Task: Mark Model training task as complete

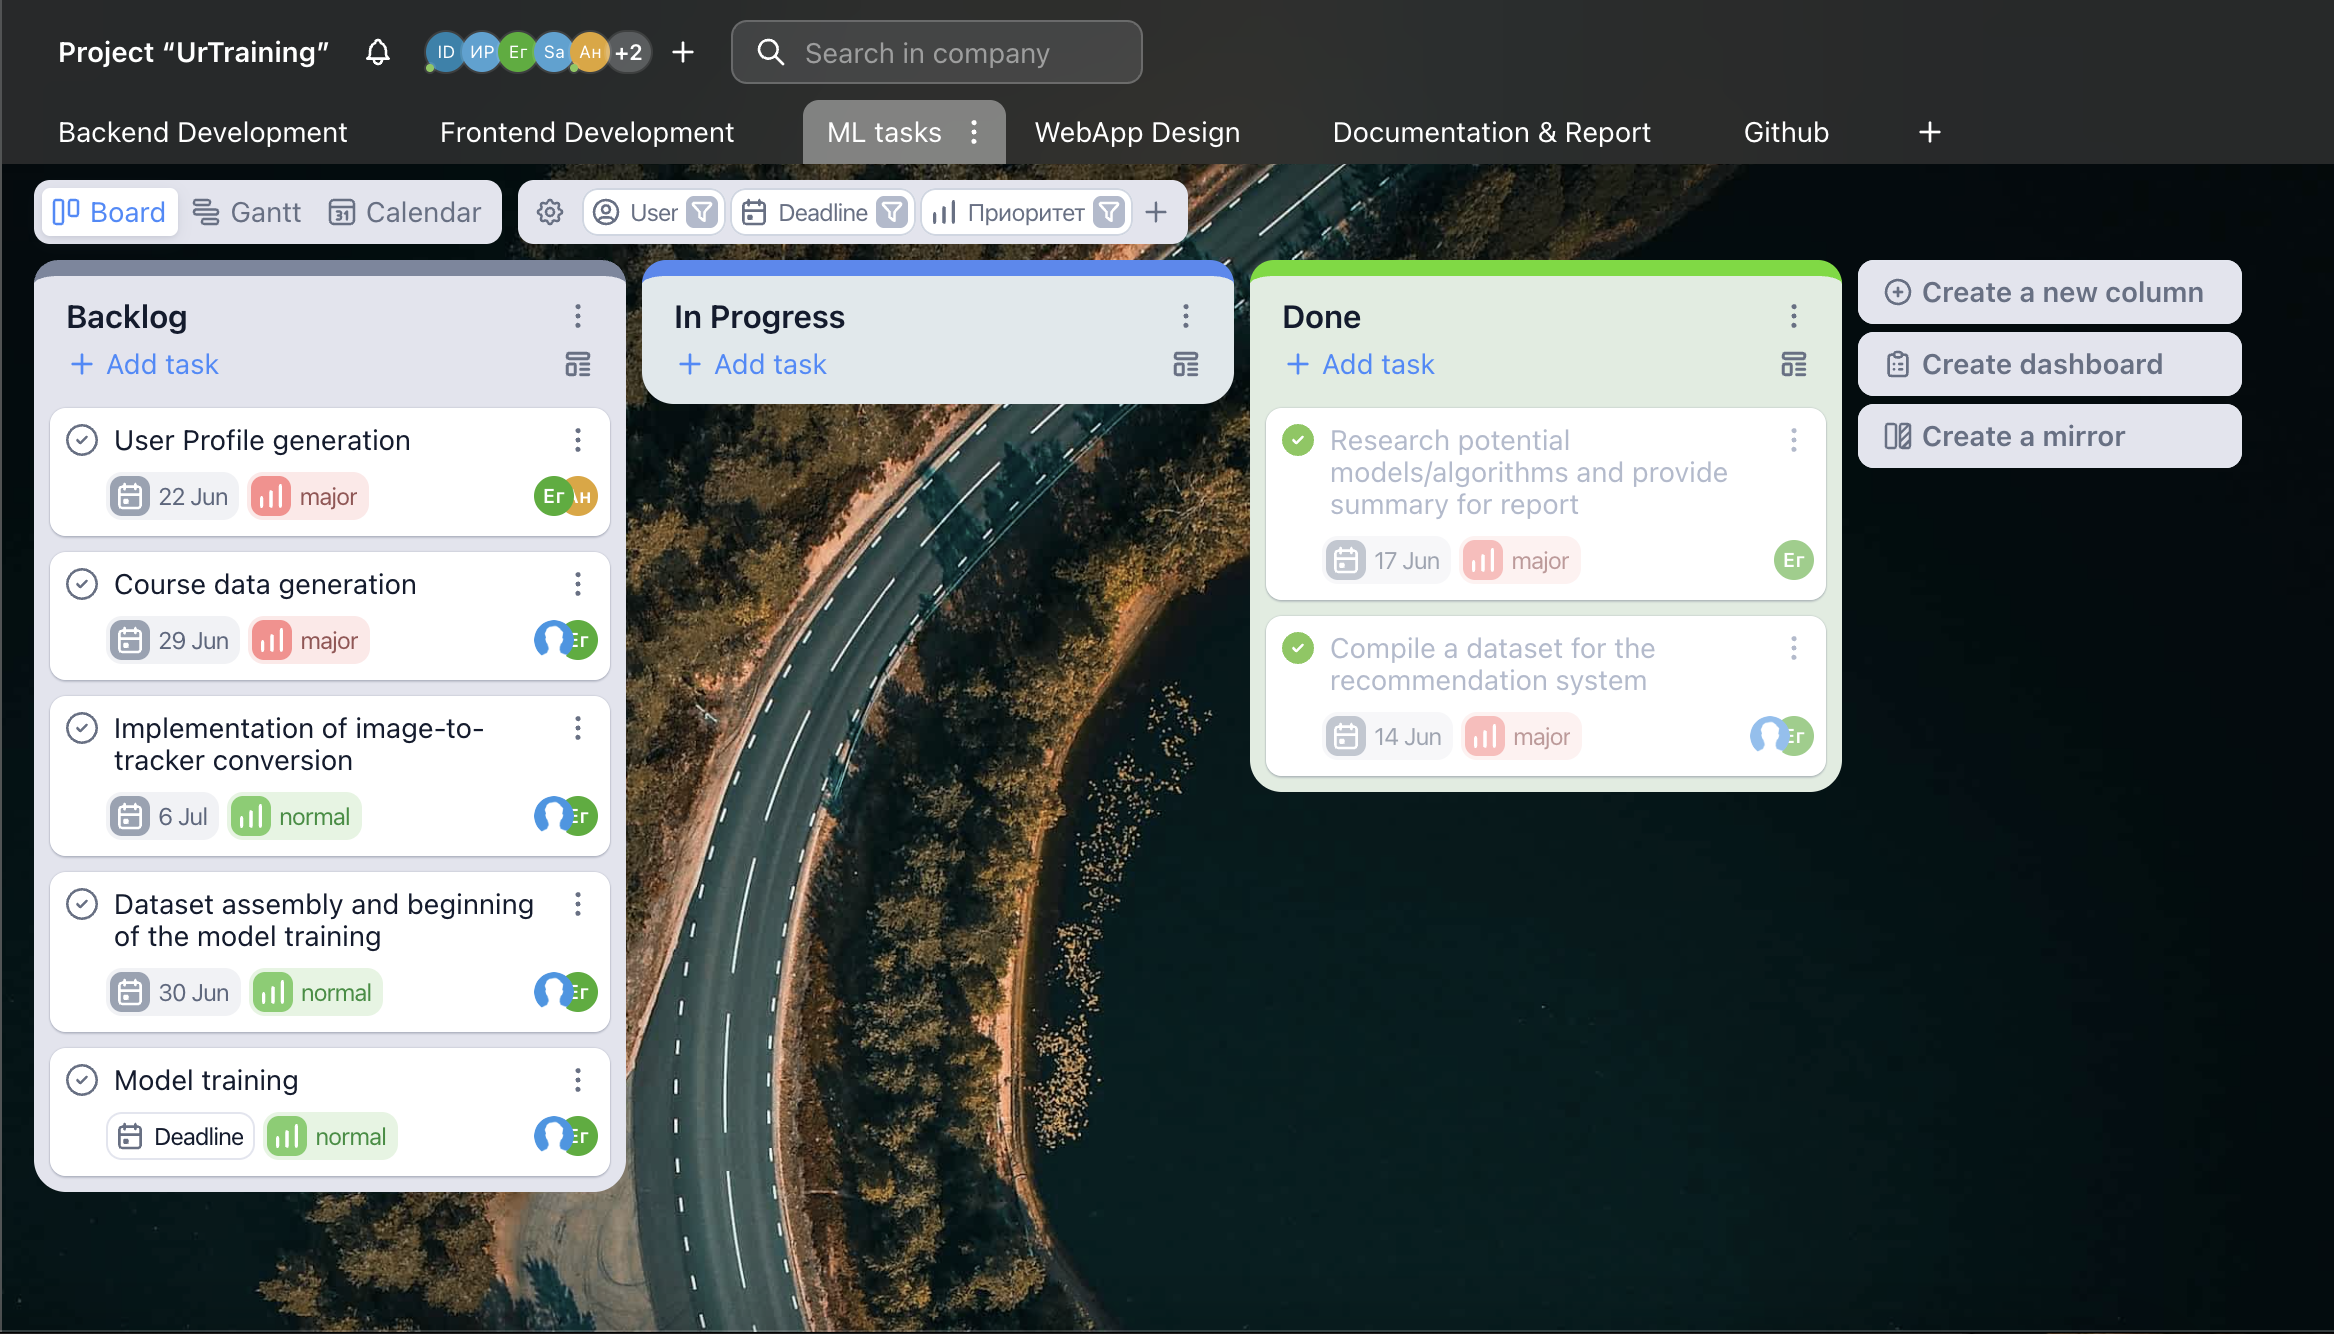Action: pos(82,1080)
